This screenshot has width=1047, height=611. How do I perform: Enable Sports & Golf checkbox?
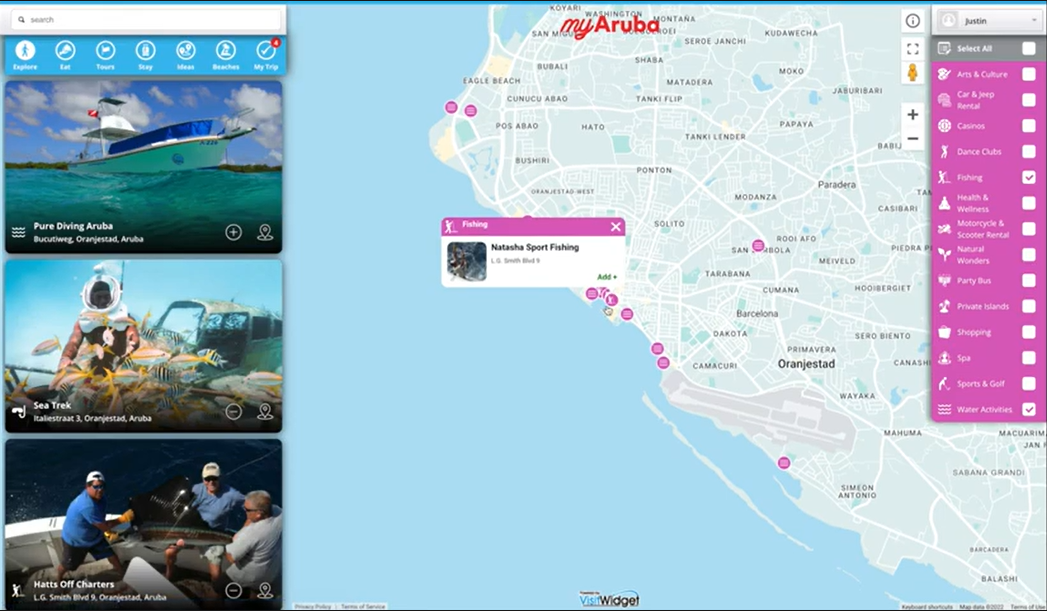coord(1029,383)
